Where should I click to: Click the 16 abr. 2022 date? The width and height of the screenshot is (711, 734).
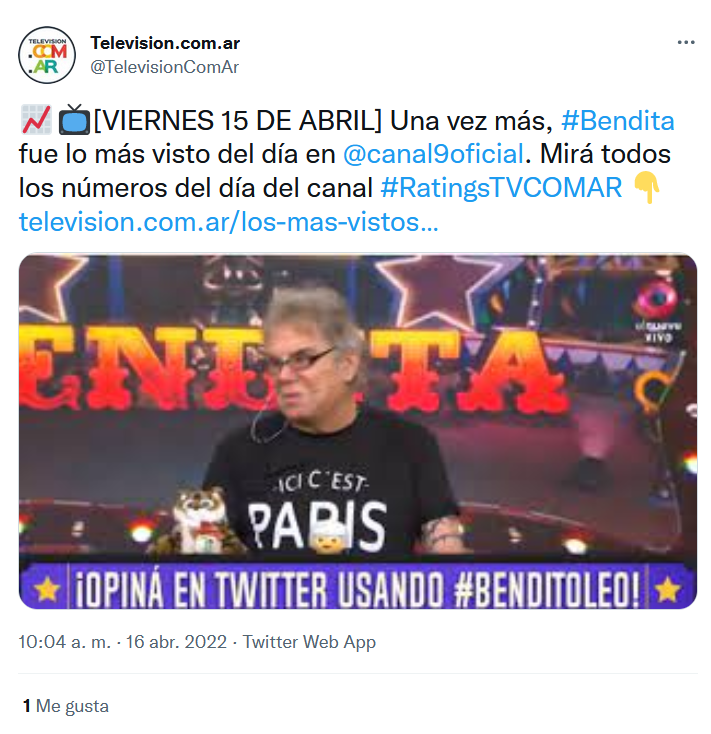point(176,642)
